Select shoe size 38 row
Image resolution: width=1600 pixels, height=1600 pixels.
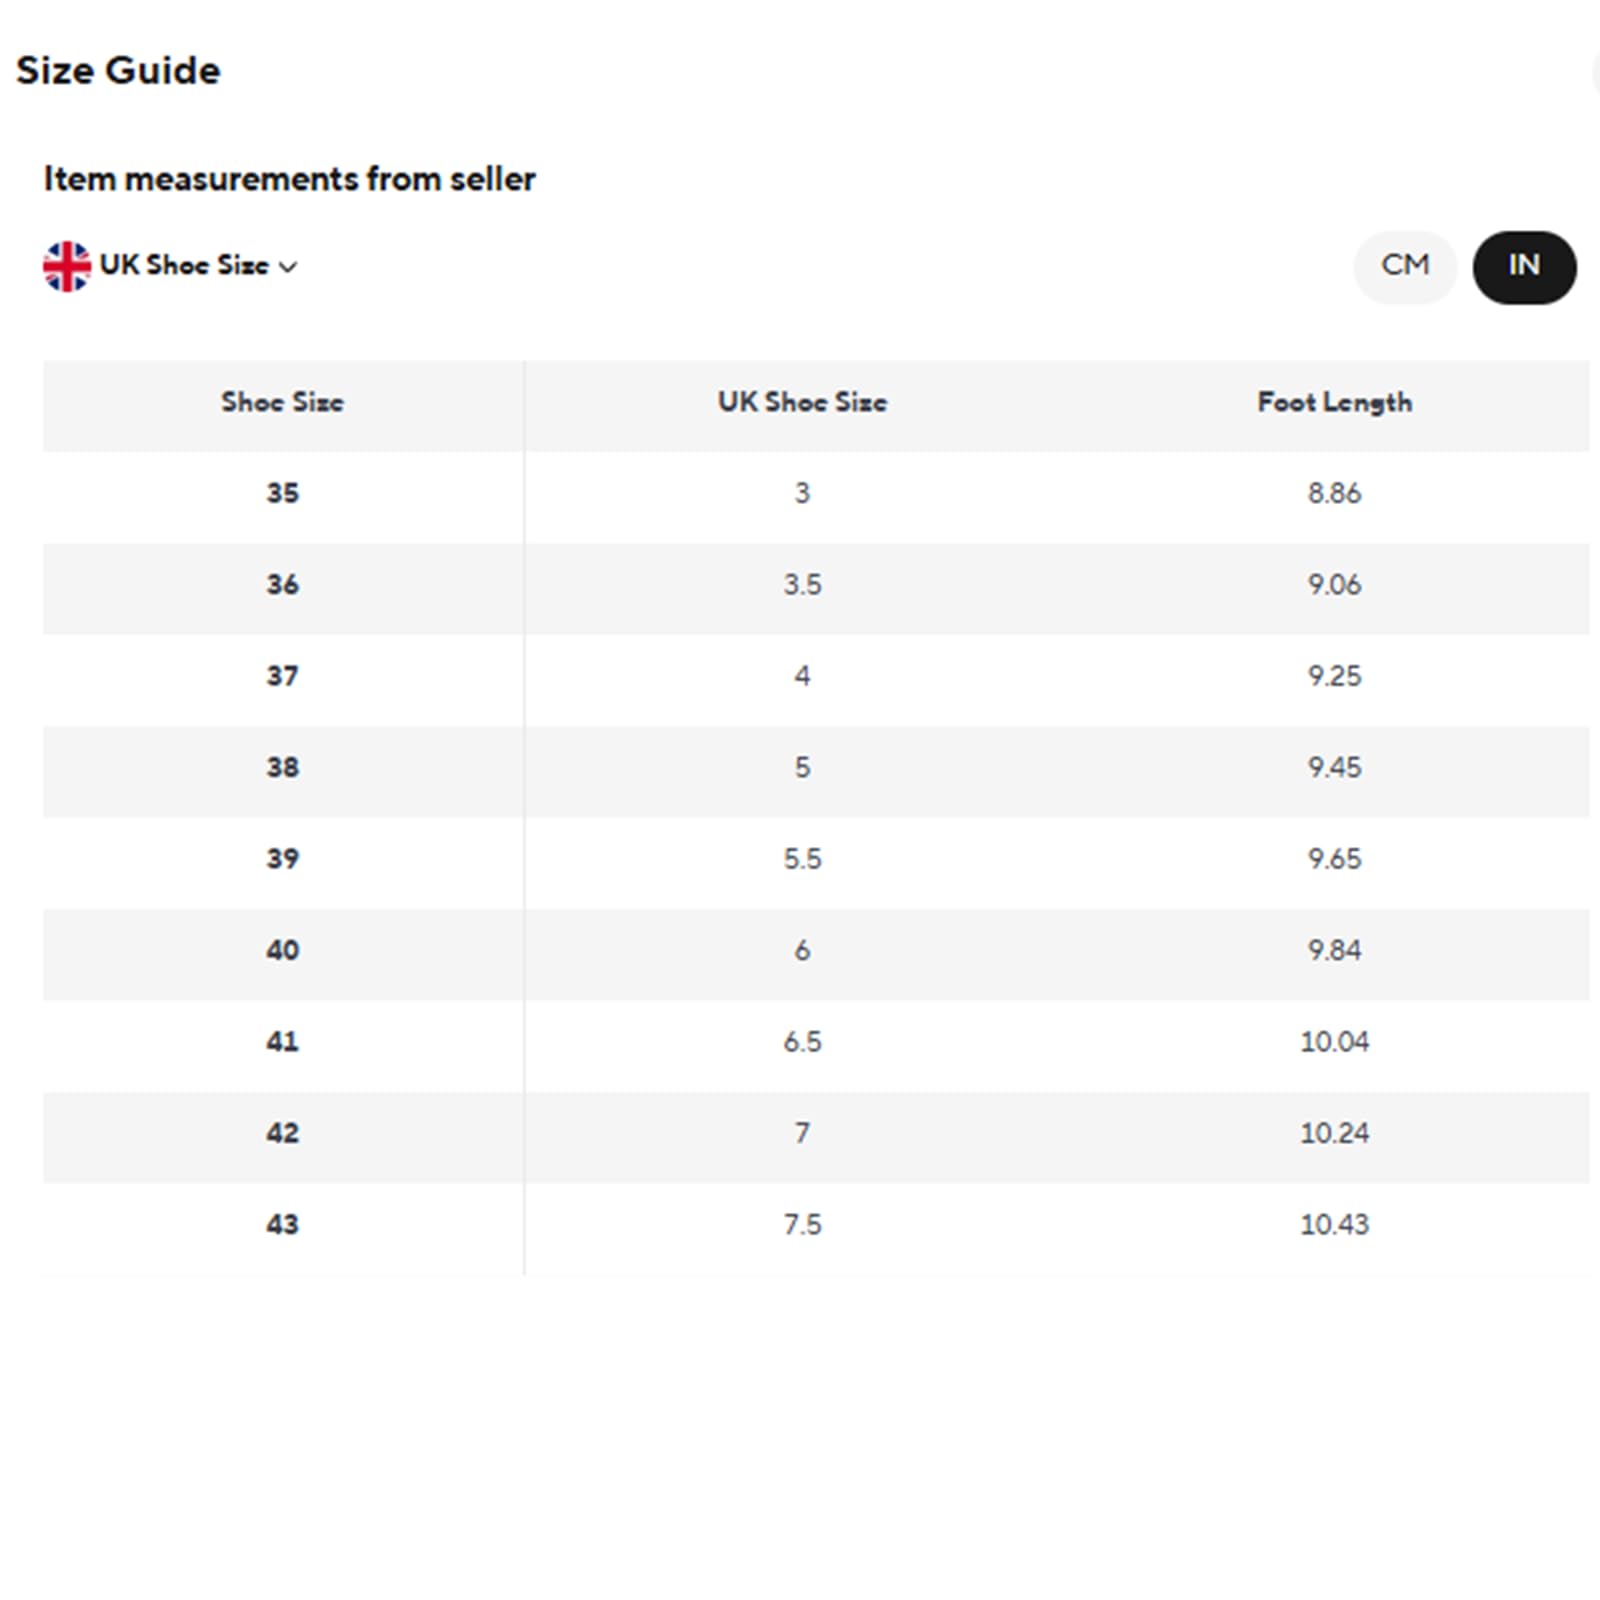point(816,769)
